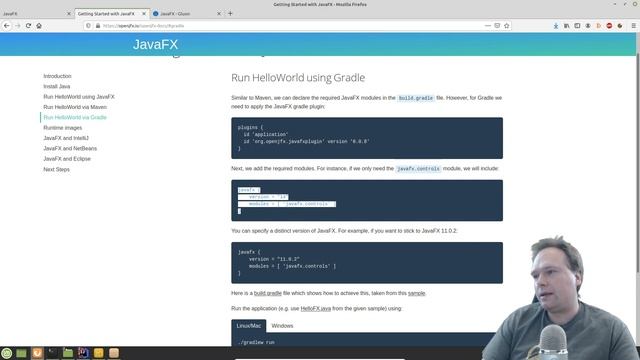The width and height of the screenshot is (640, 360).
Task: Switch to the IntelliJ IDEA taskbar icon
Action: (x=83, y=353)
